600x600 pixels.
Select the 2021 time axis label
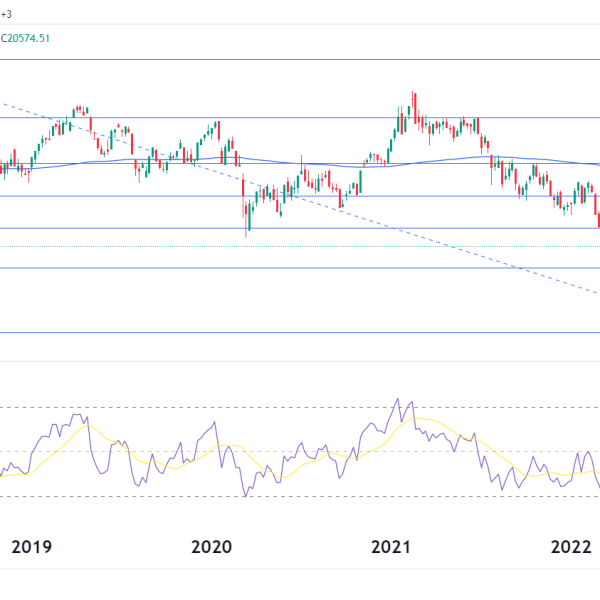click(x=391, y=547)
